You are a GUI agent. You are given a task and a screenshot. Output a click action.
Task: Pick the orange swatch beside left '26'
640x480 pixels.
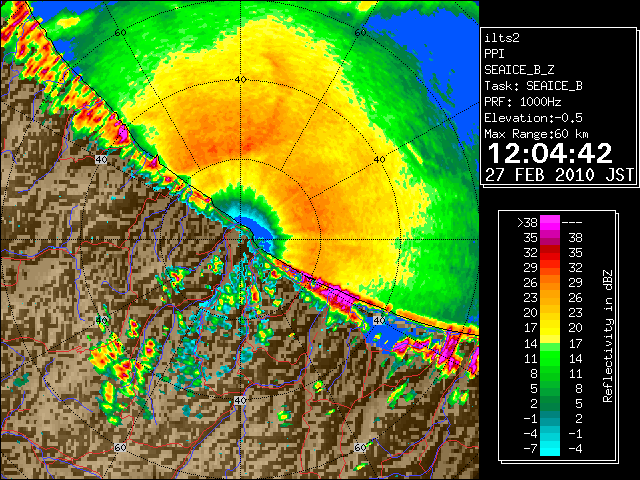point(550,283)
